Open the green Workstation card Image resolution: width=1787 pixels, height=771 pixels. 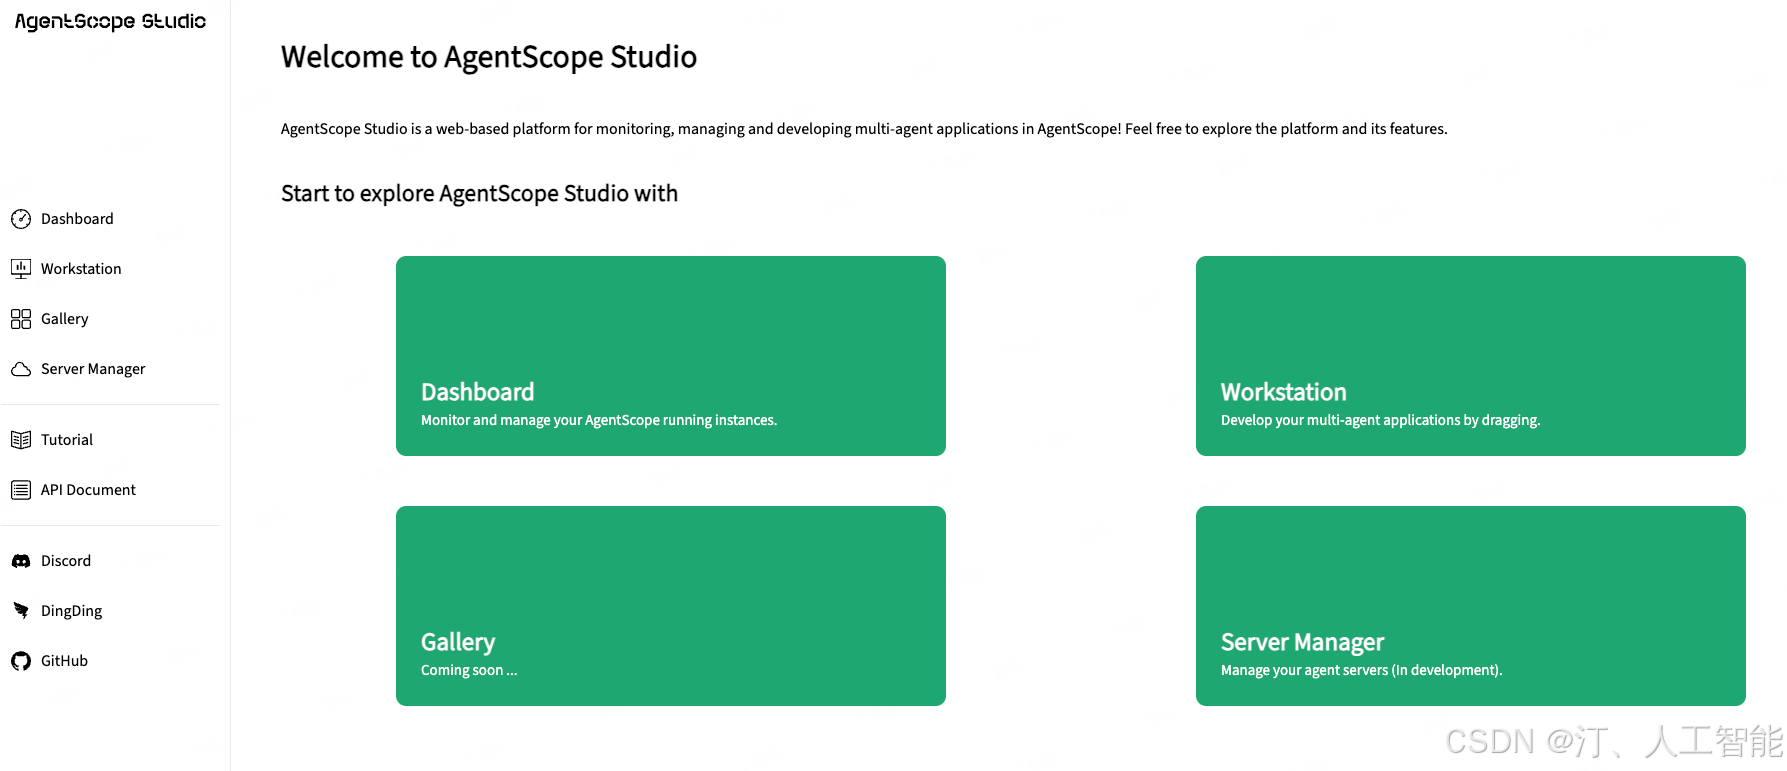click(x=1471, y=356)
